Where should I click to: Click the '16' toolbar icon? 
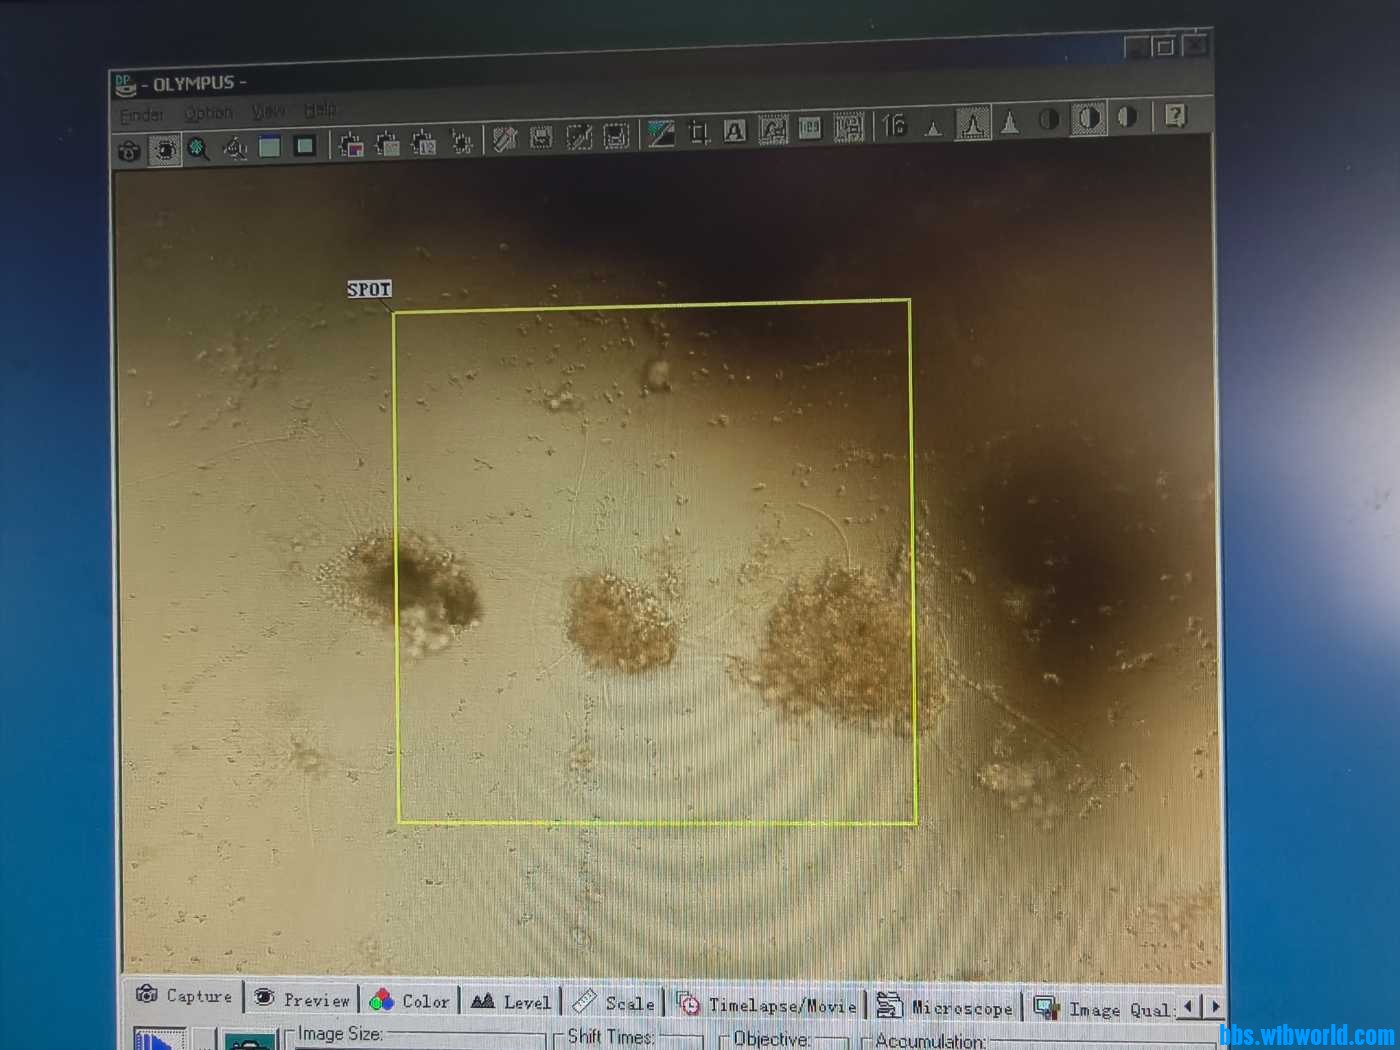(x=893, y=125)
